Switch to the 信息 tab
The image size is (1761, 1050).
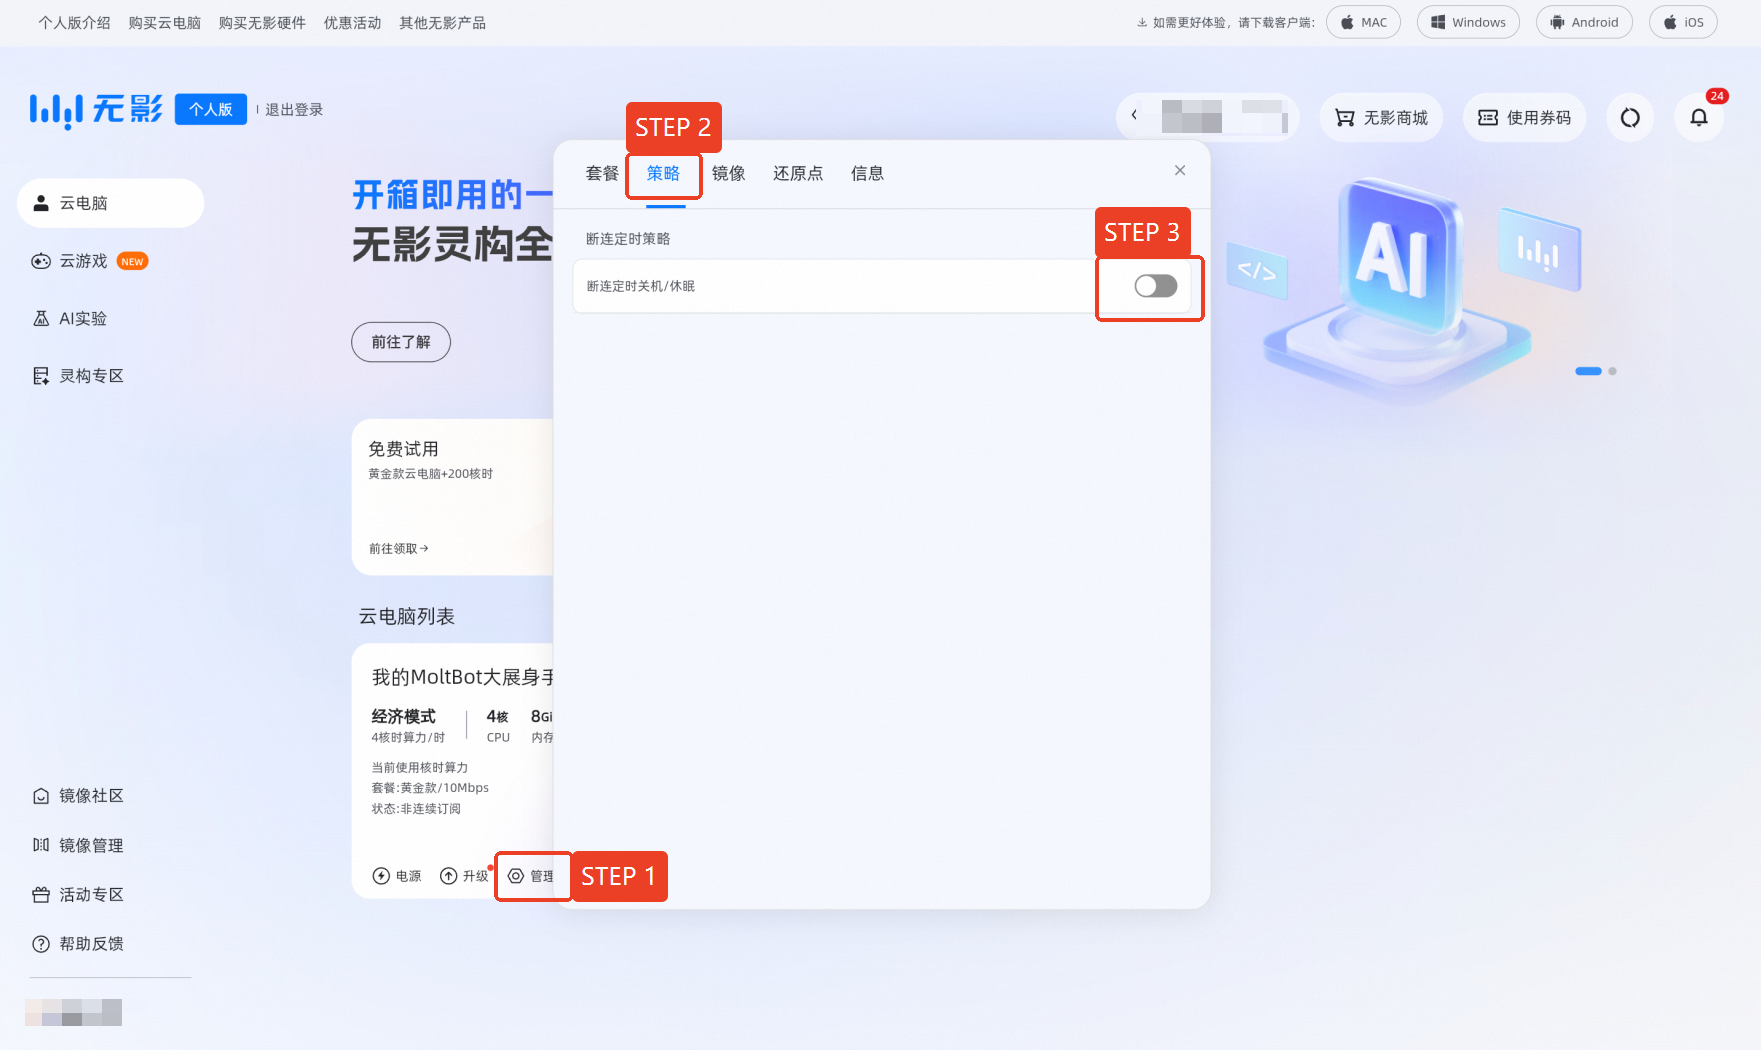[867, 174]
